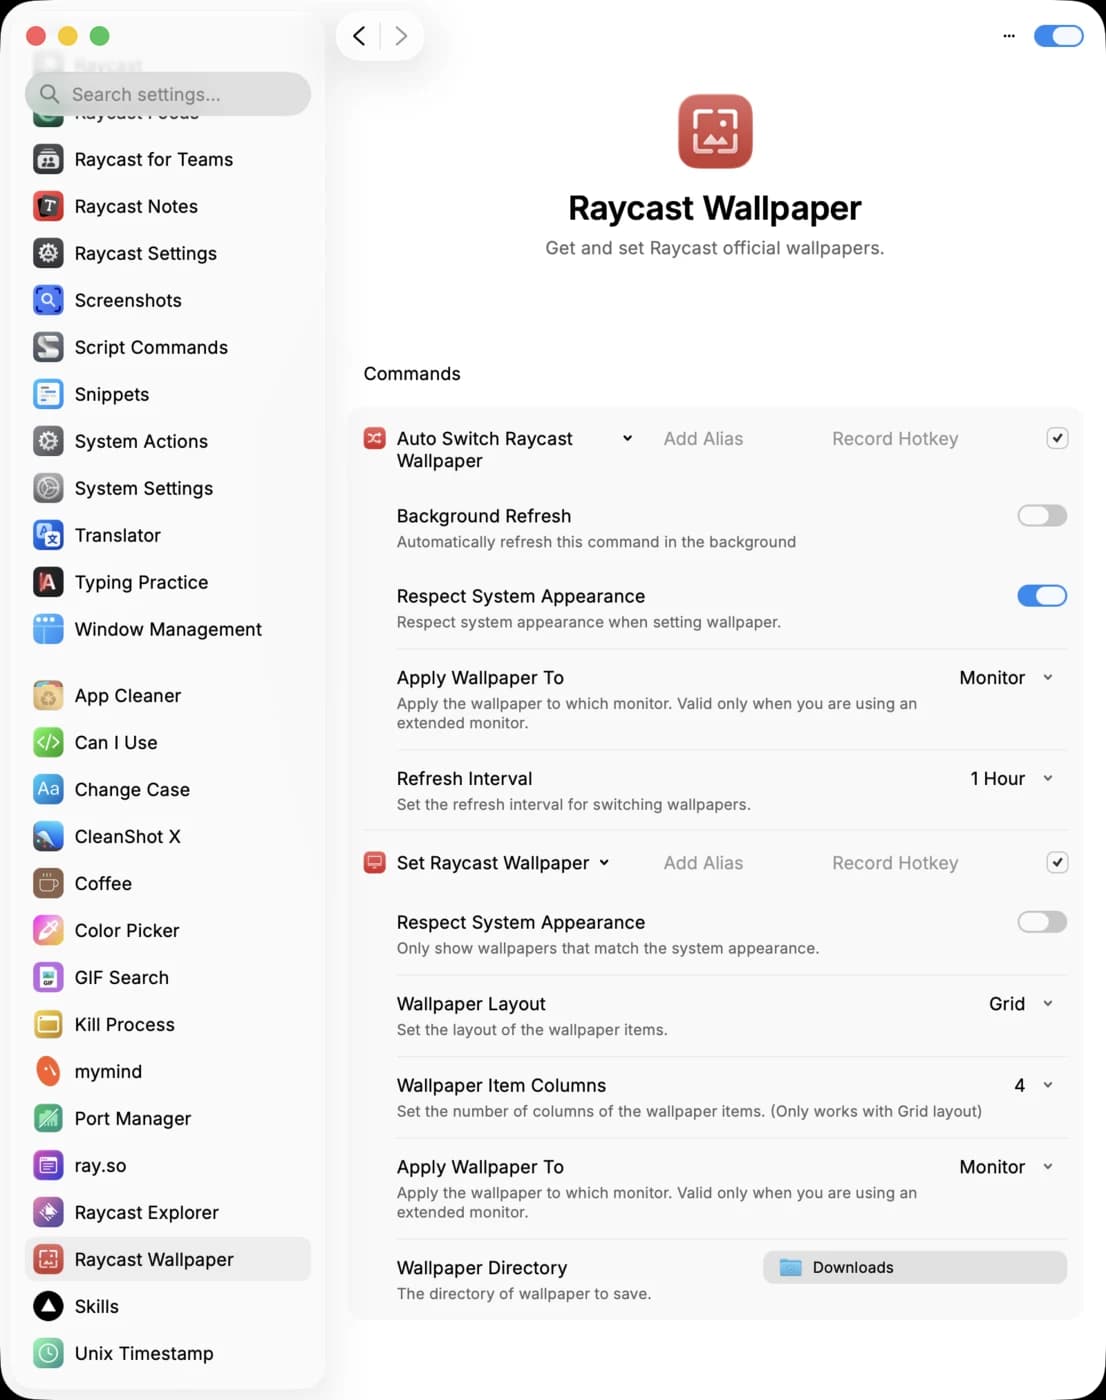Viewport: 1106px width, 1400px height.
Task: Click the Raycast Settings gear icon
Action: click(48, 253)
